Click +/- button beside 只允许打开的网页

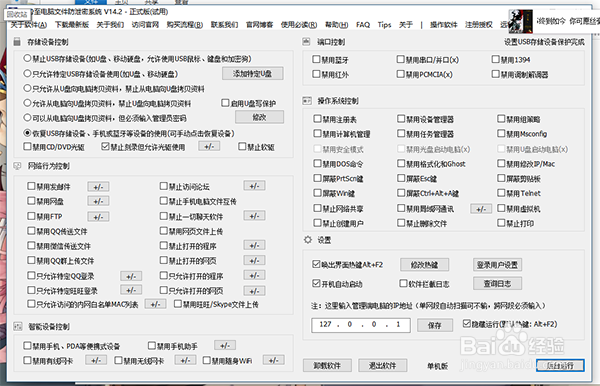tap(254, 291)
